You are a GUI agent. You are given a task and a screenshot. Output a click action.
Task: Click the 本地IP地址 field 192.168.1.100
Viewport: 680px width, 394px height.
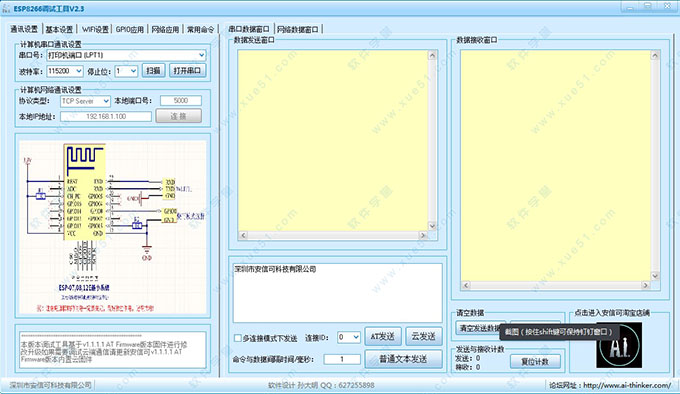coord(106,116)
